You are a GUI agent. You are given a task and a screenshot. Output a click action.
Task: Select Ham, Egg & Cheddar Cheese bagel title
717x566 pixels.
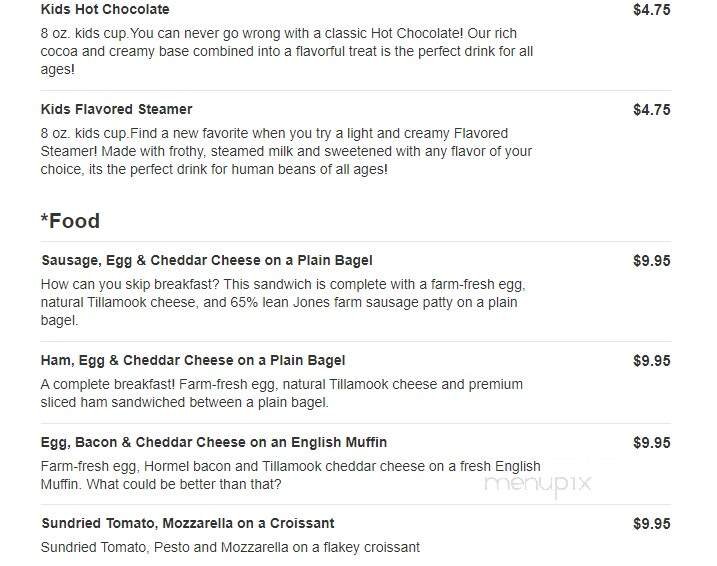[193, 360]
